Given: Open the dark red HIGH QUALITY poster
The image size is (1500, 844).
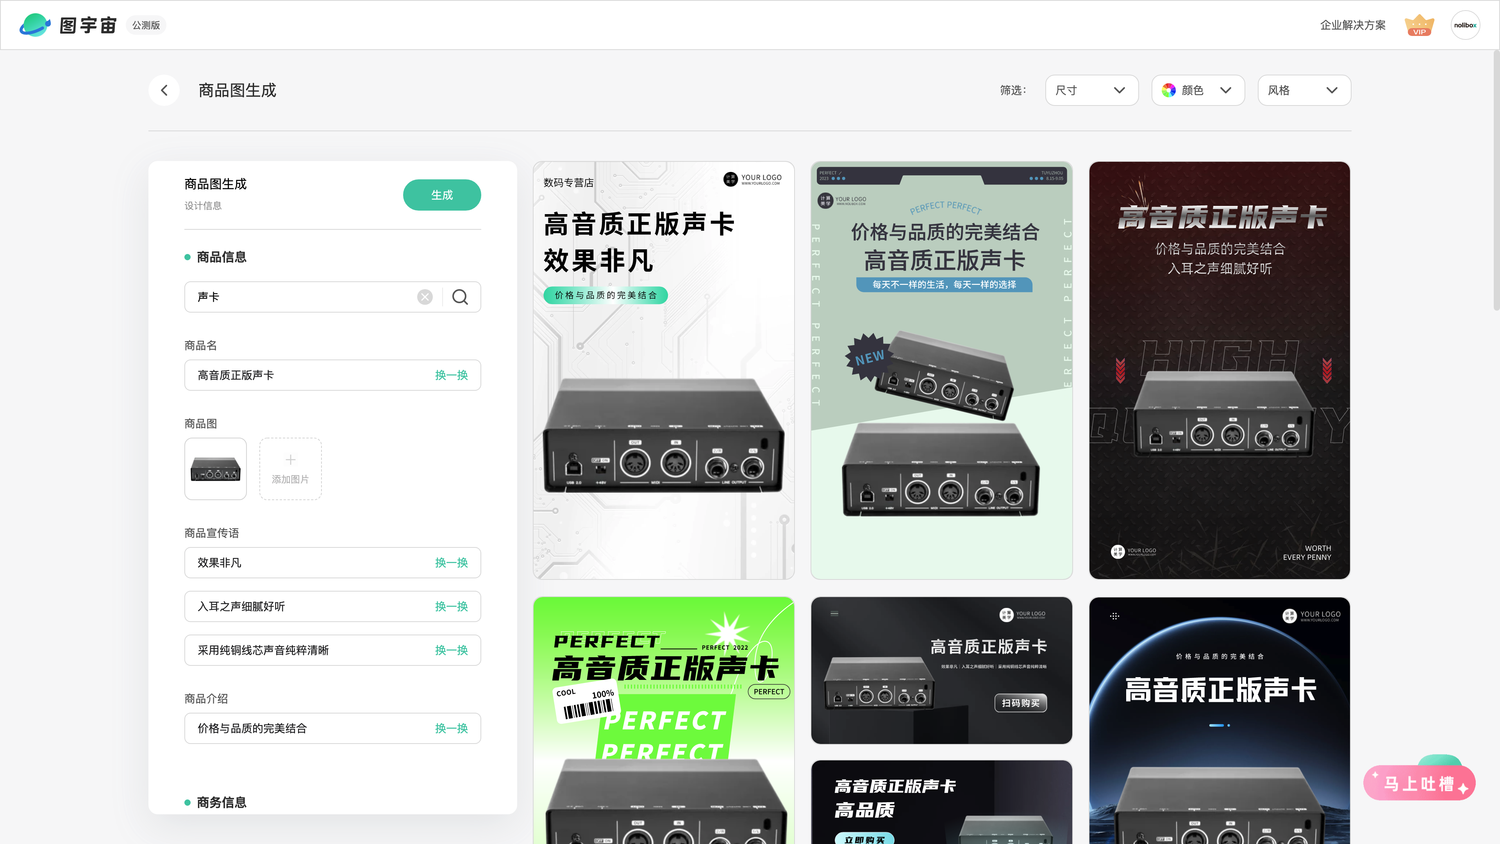Looking at the screenshot, I should tap(1220, 370).
